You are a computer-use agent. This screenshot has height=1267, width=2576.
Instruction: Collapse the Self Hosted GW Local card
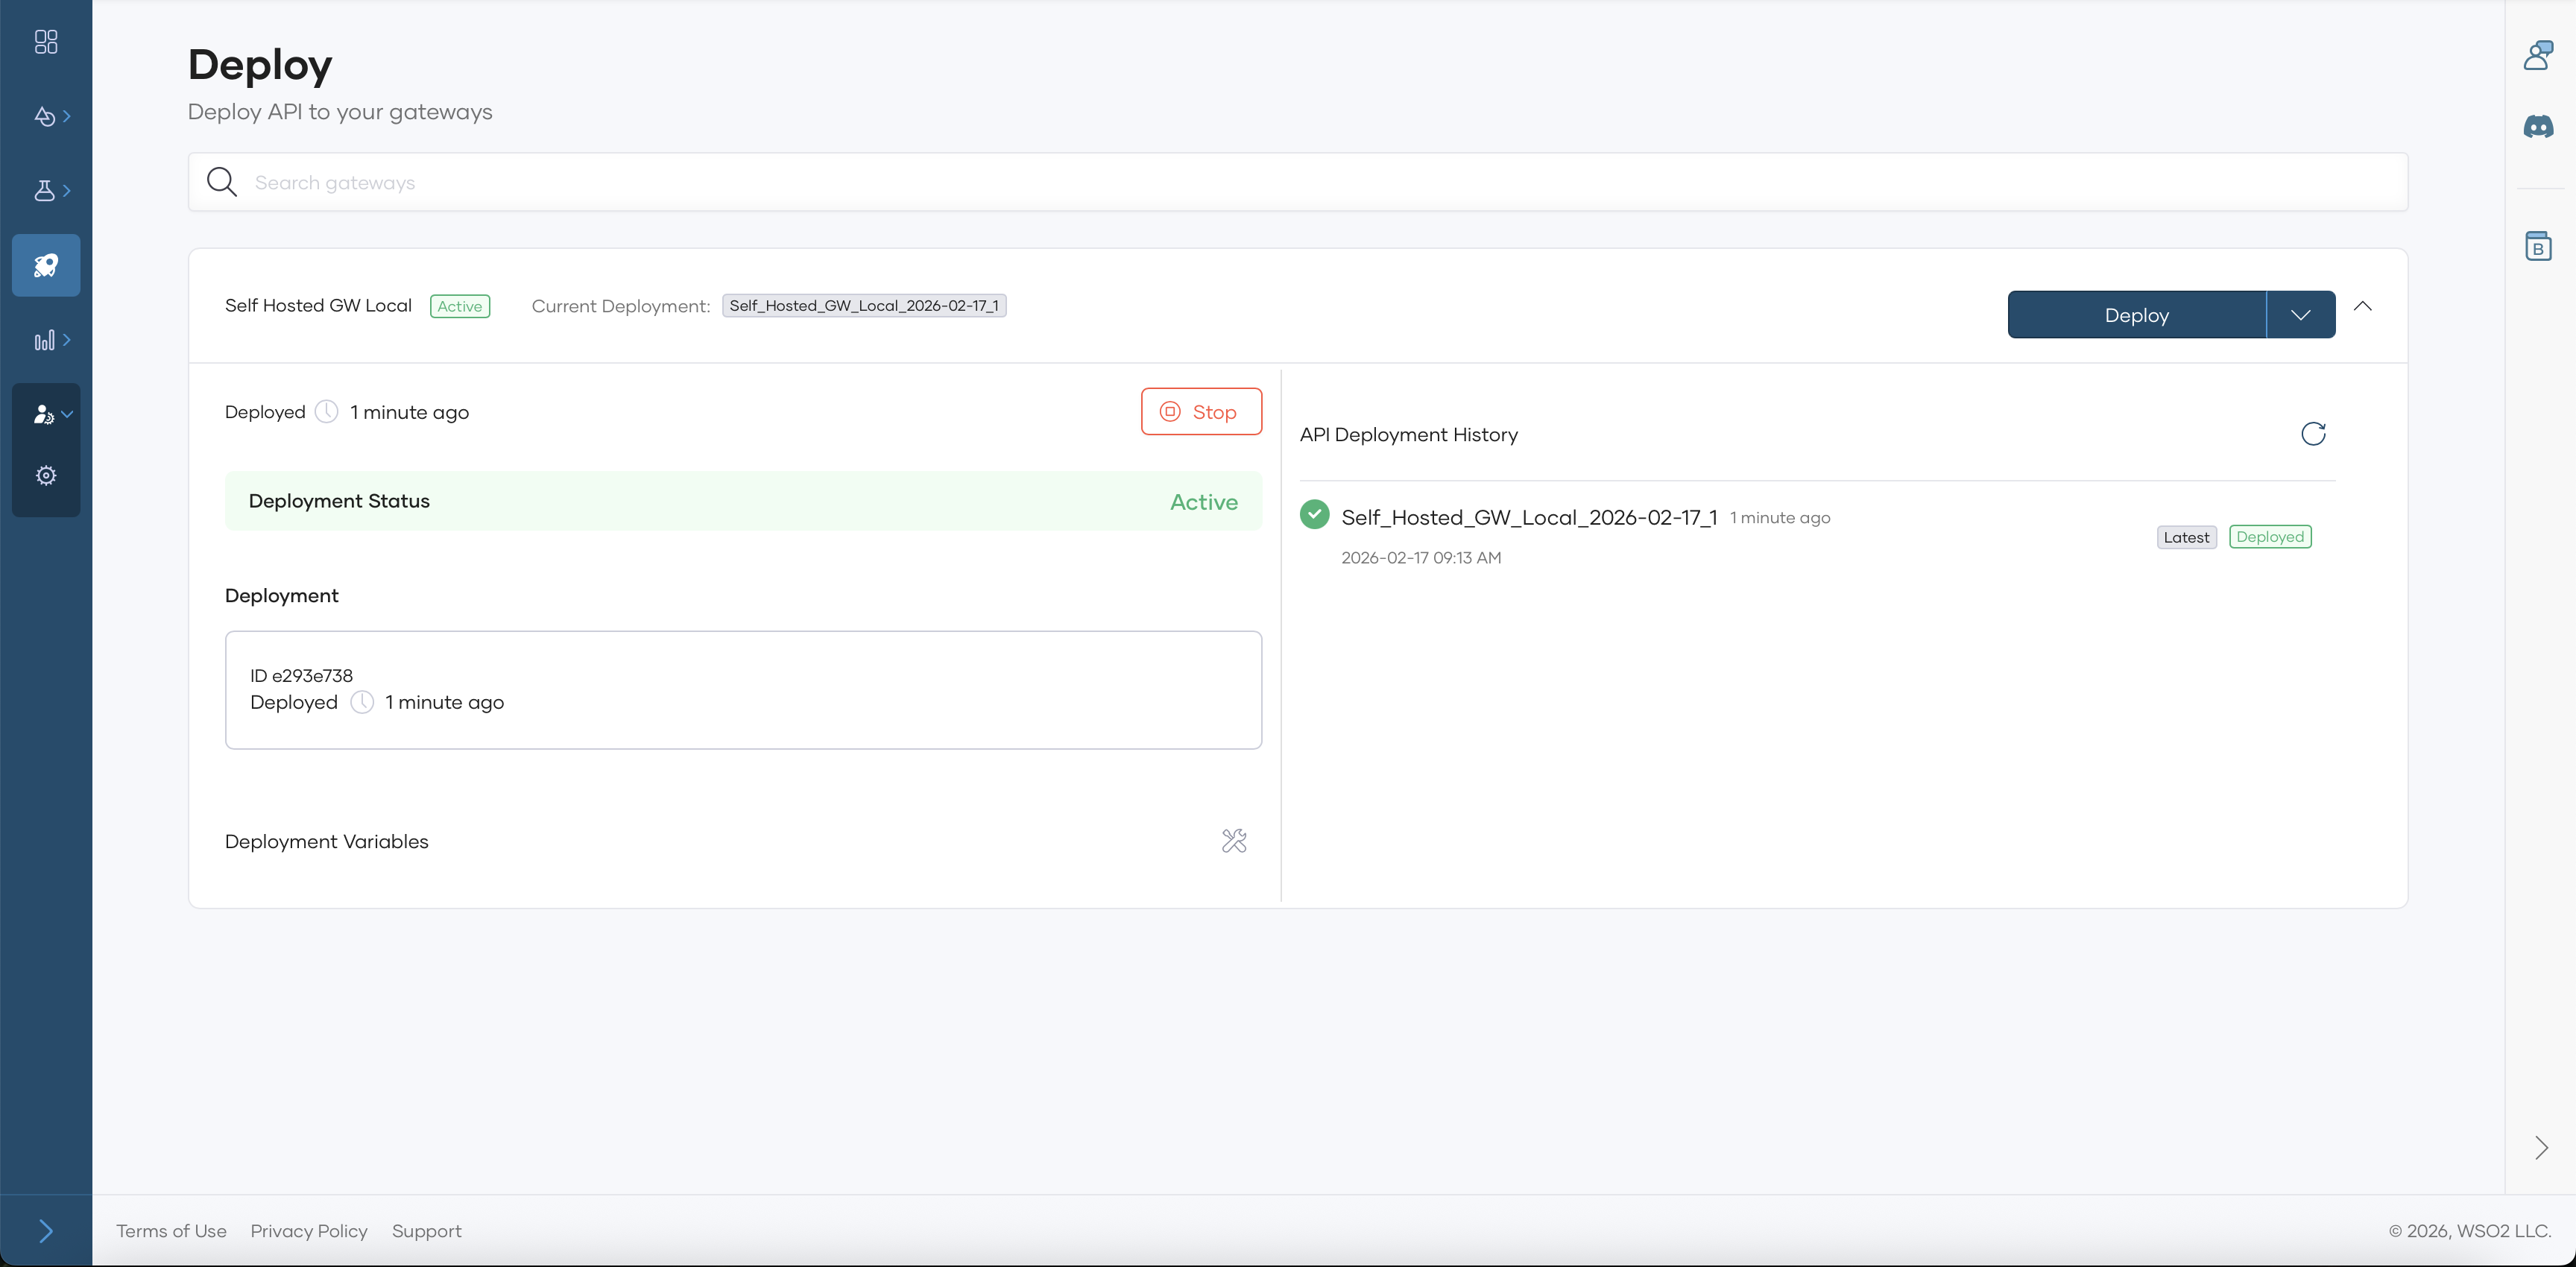click(x=2363, y=306)
